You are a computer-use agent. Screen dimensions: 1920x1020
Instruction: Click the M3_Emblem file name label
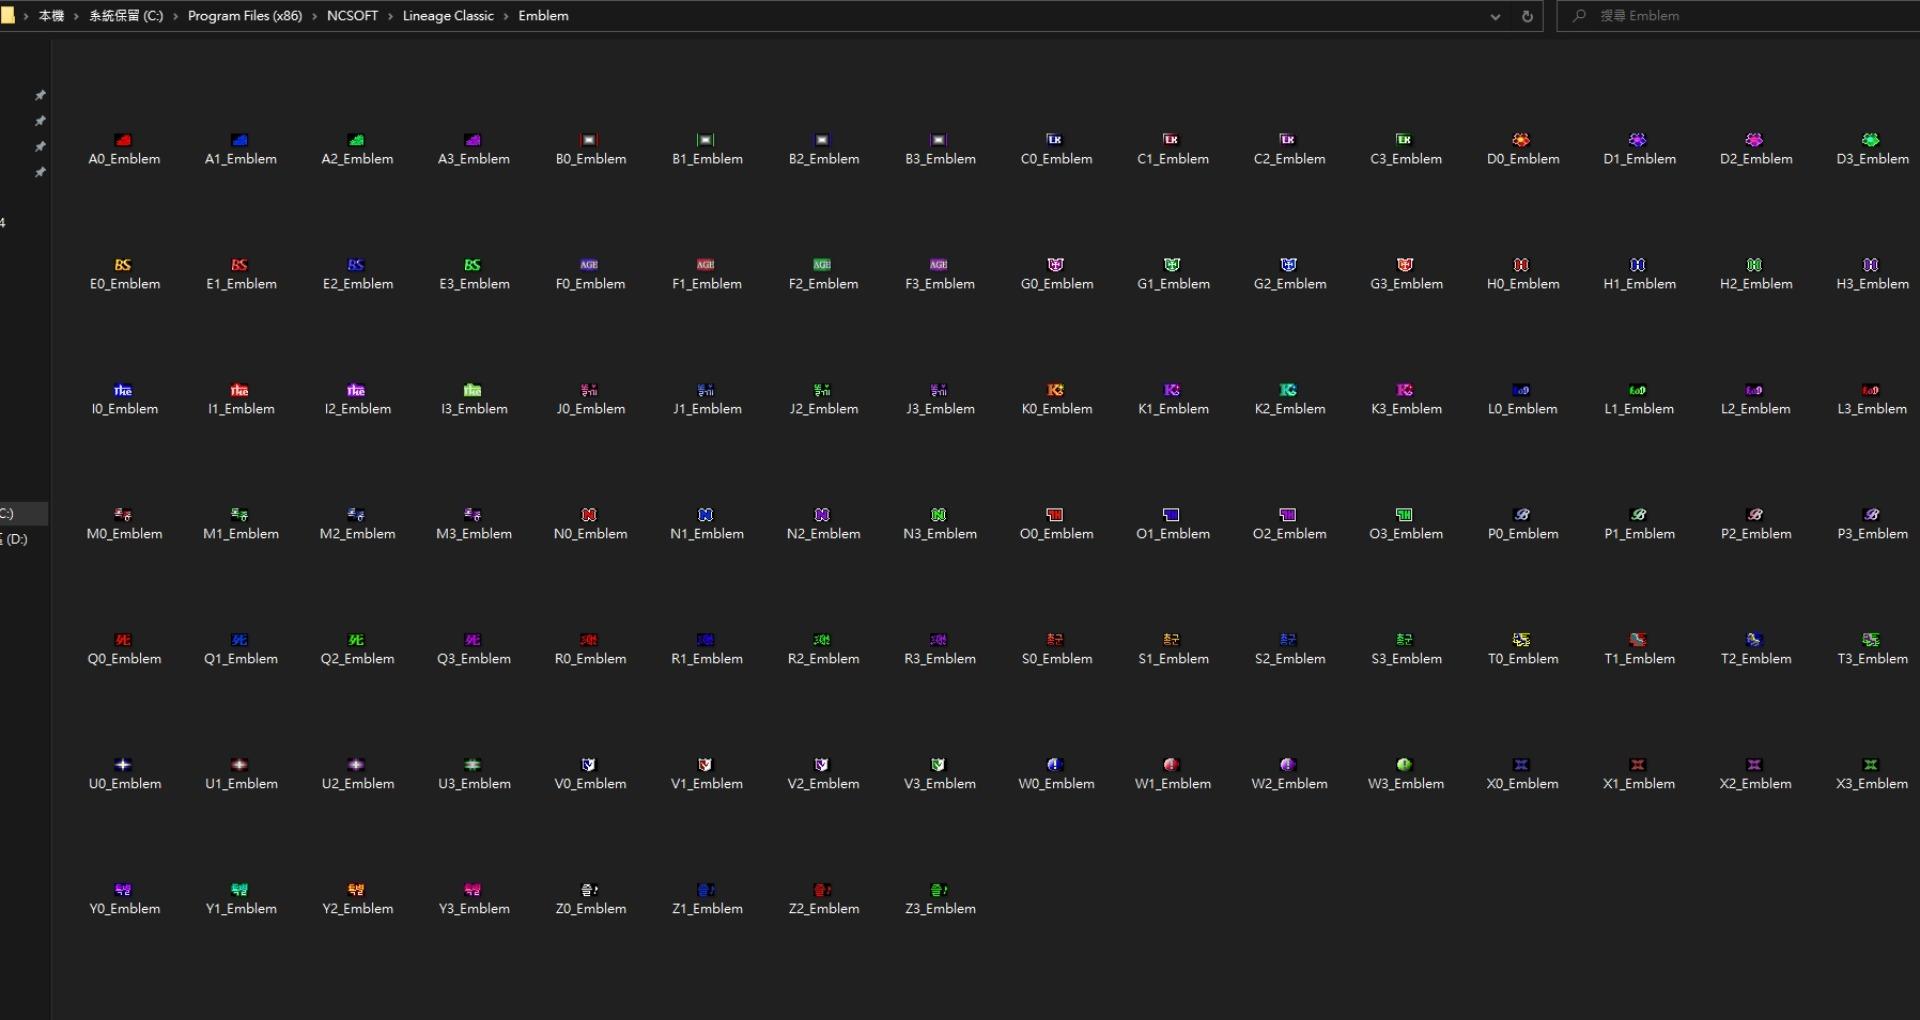(474, 534)
